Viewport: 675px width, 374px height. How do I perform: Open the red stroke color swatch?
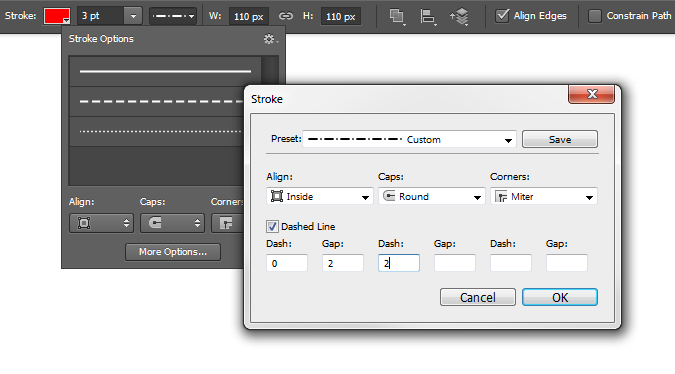pyautogui.click(x=57, y=16)
